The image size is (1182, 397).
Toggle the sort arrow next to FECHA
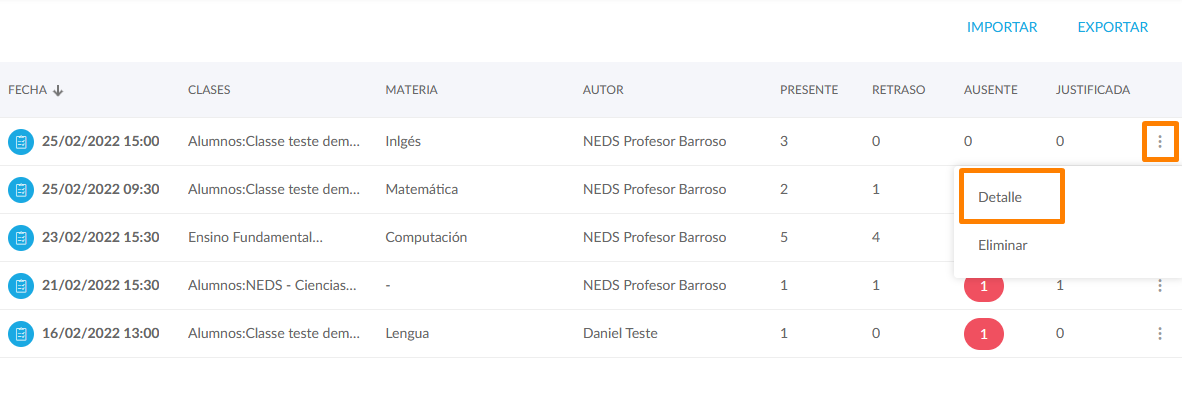[58, 90]
